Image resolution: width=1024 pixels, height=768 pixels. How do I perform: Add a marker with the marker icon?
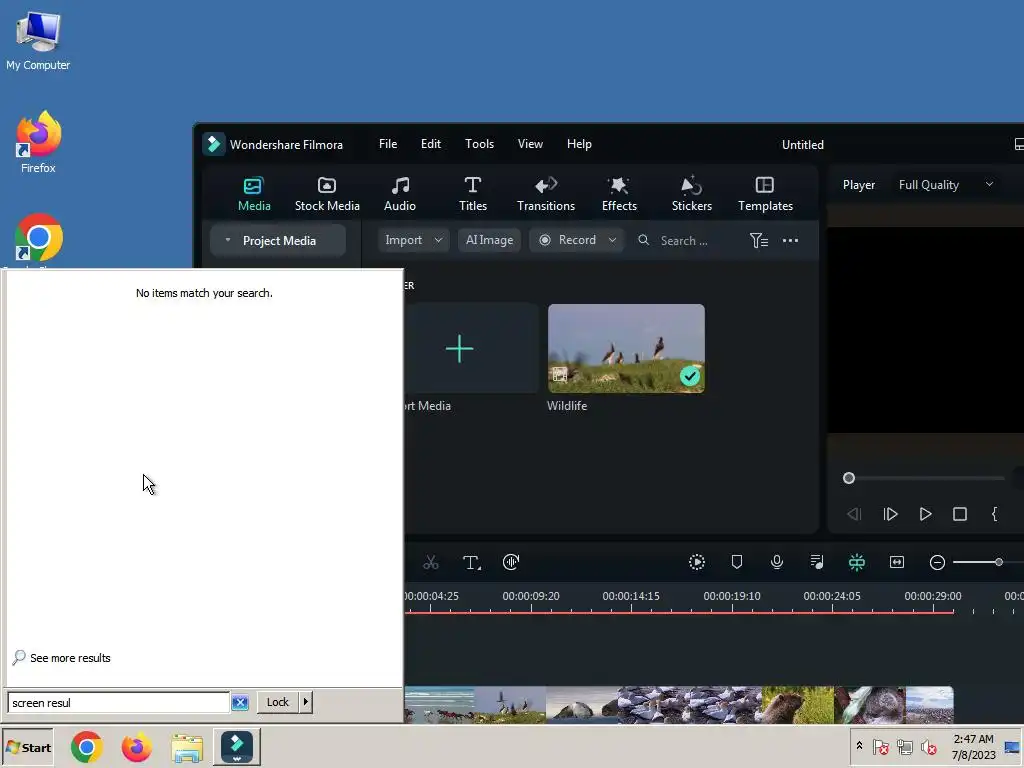point(737,562)
